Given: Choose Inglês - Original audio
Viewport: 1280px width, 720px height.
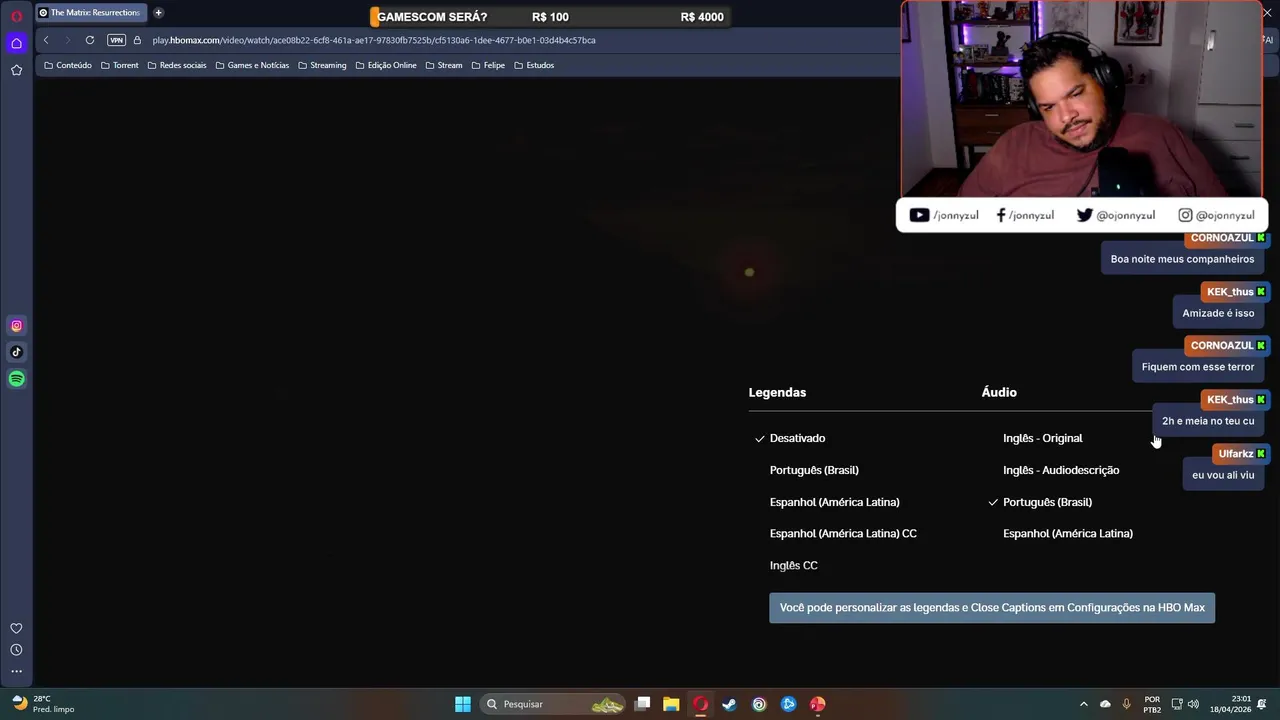Looking at the screenshot, I should click(1043, 438).
